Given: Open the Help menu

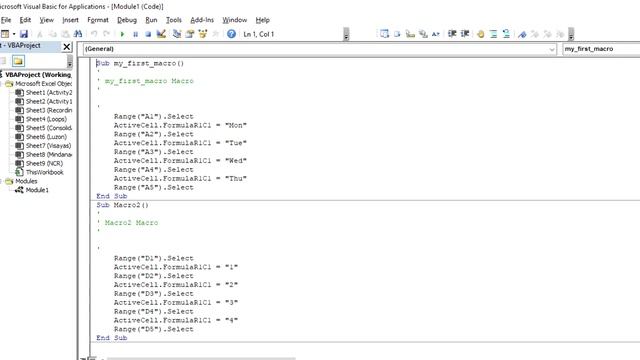Looking at the screenshot, I should pyautogui.click(x=262, y=20).
